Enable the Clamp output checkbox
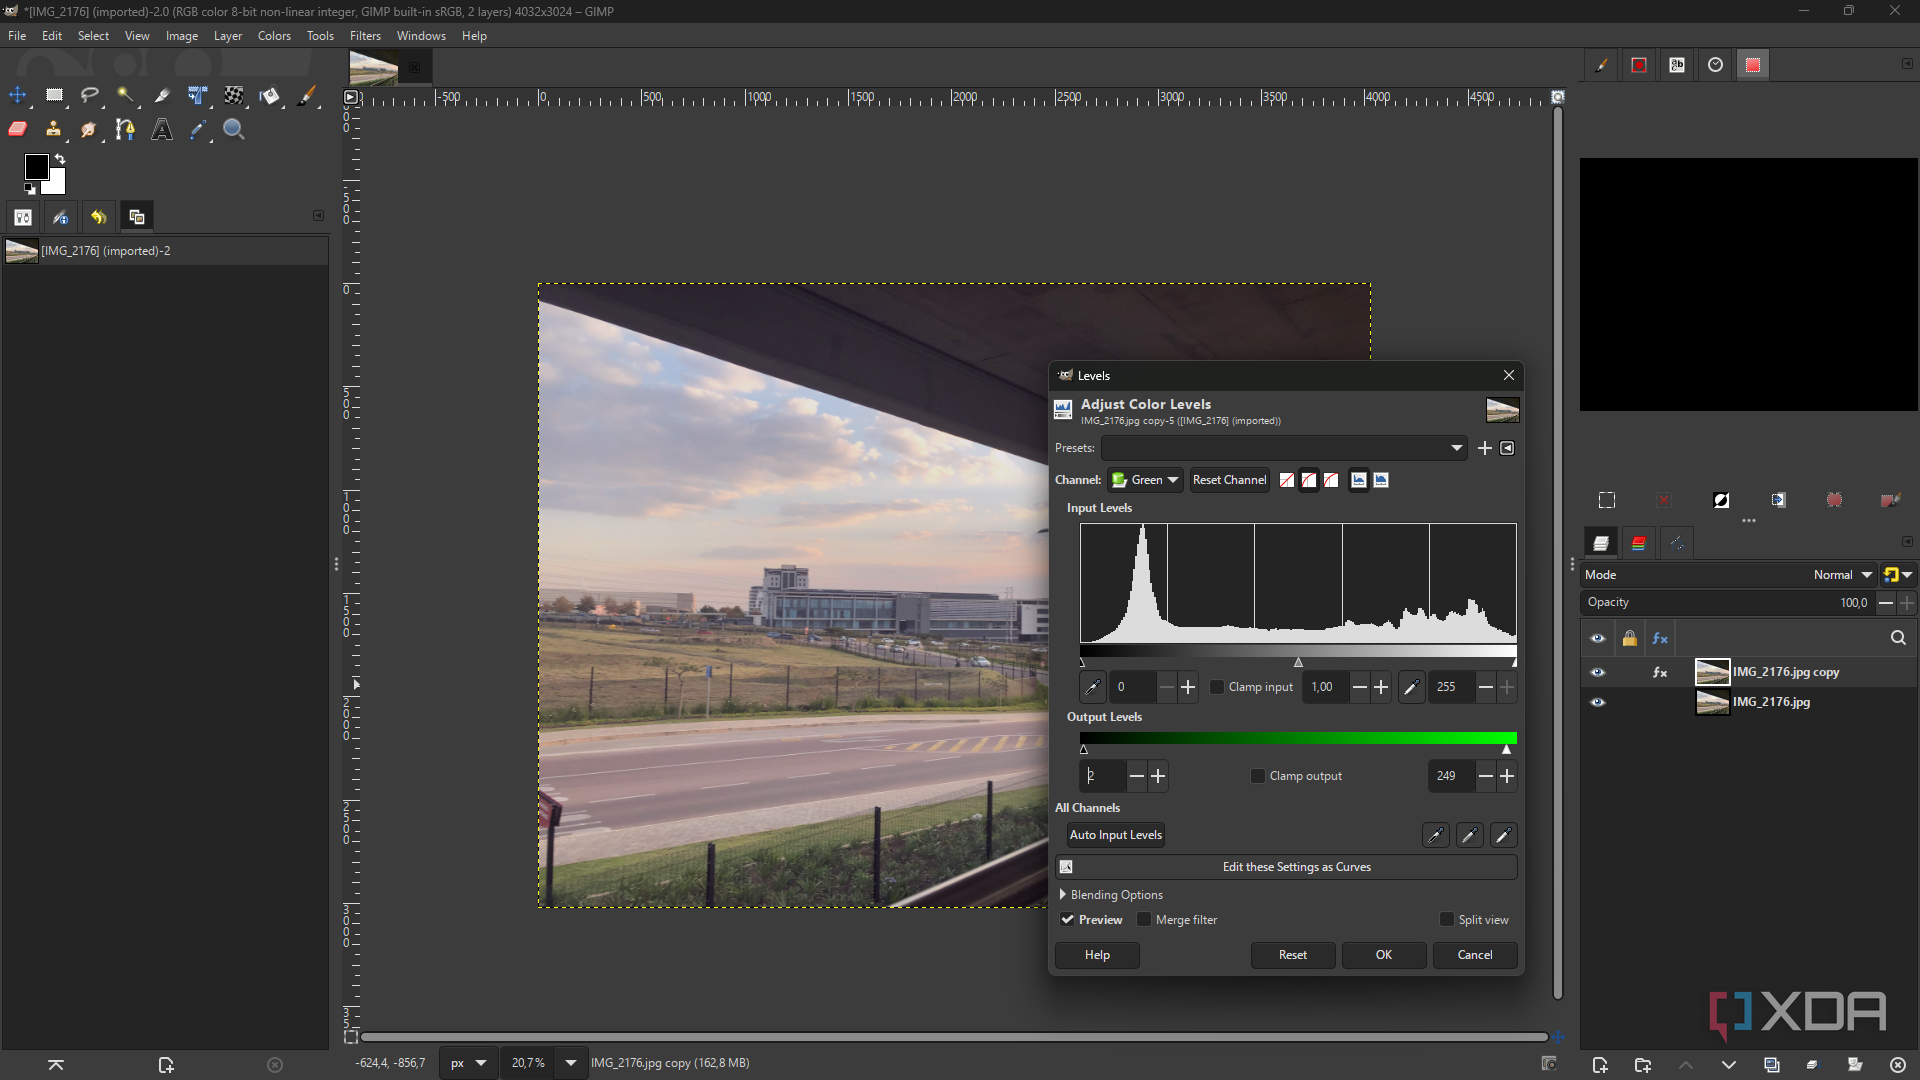 tap(1257, 775)
